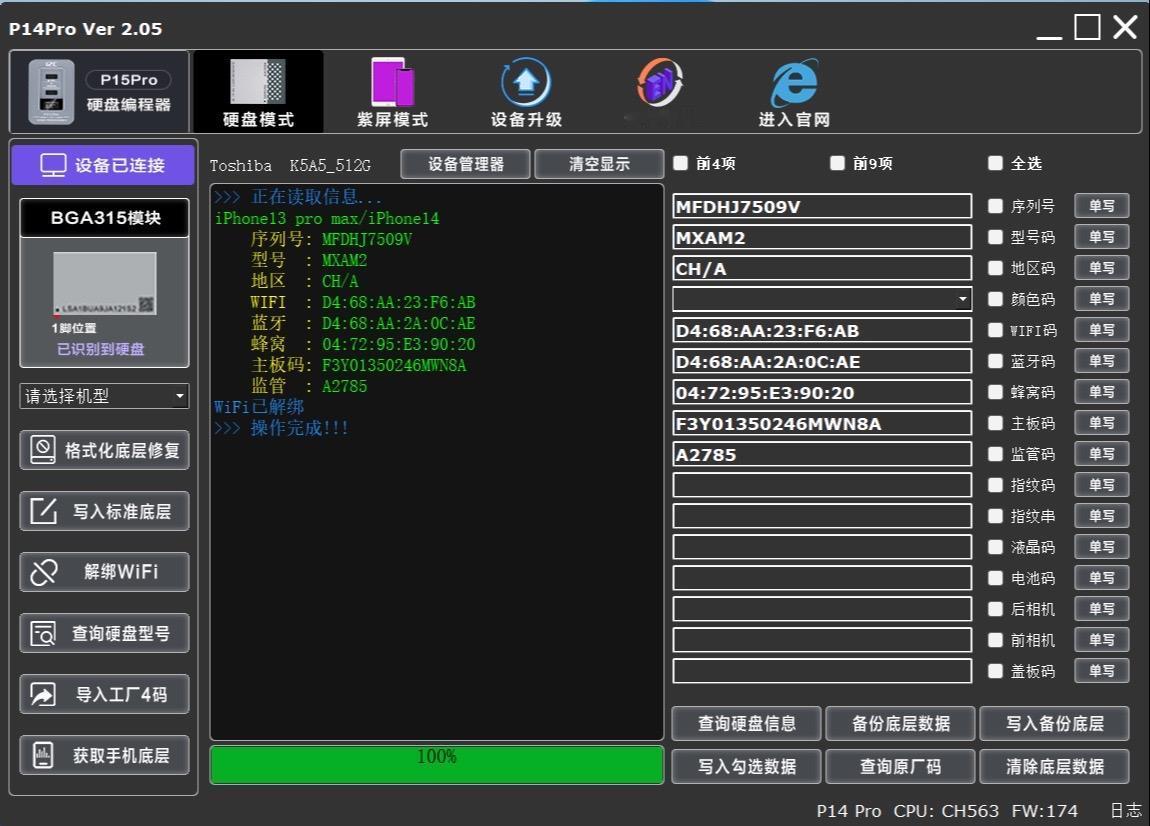Click 单写 button for 主板码
This screenshot has height=826, width=1150.
[x=1102, y=423]
